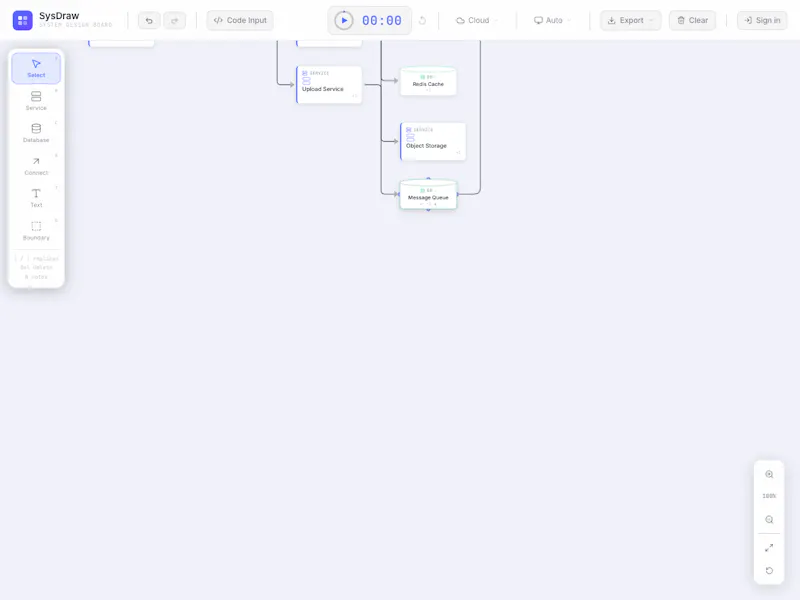Pick the Text tool

coord(36,198)
